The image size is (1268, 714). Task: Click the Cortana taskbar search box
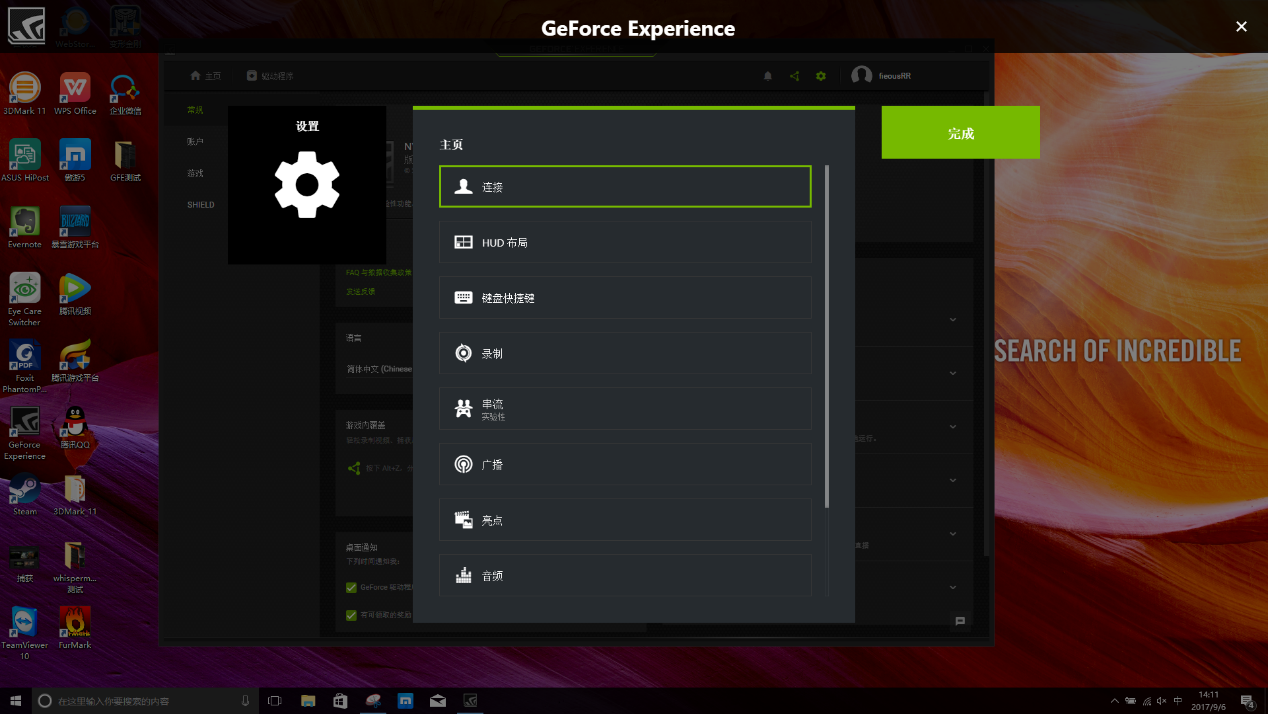point(145,701)
